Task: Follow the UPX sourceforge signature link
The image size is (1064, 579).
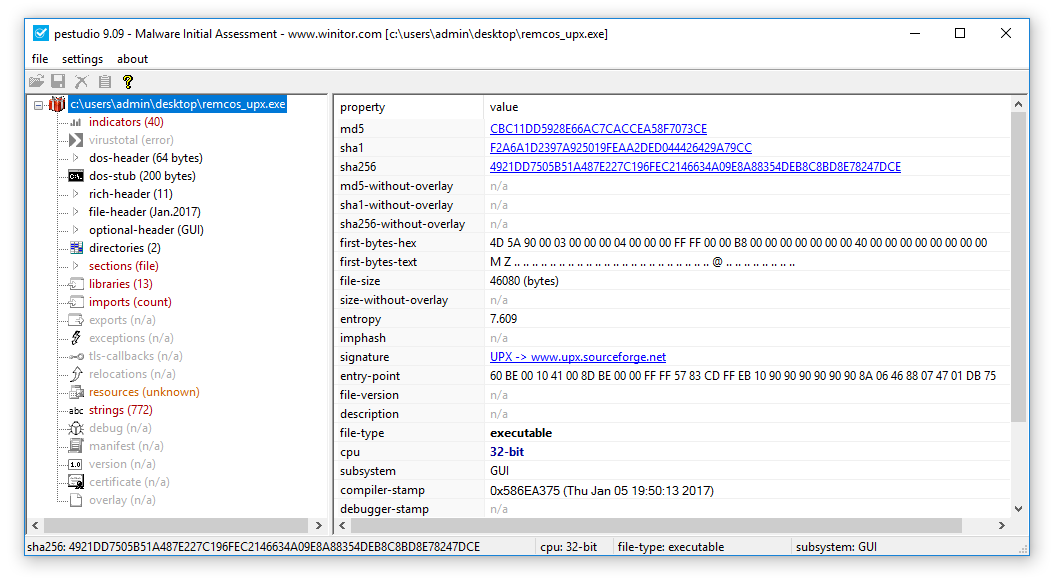Action: point(577,357)
